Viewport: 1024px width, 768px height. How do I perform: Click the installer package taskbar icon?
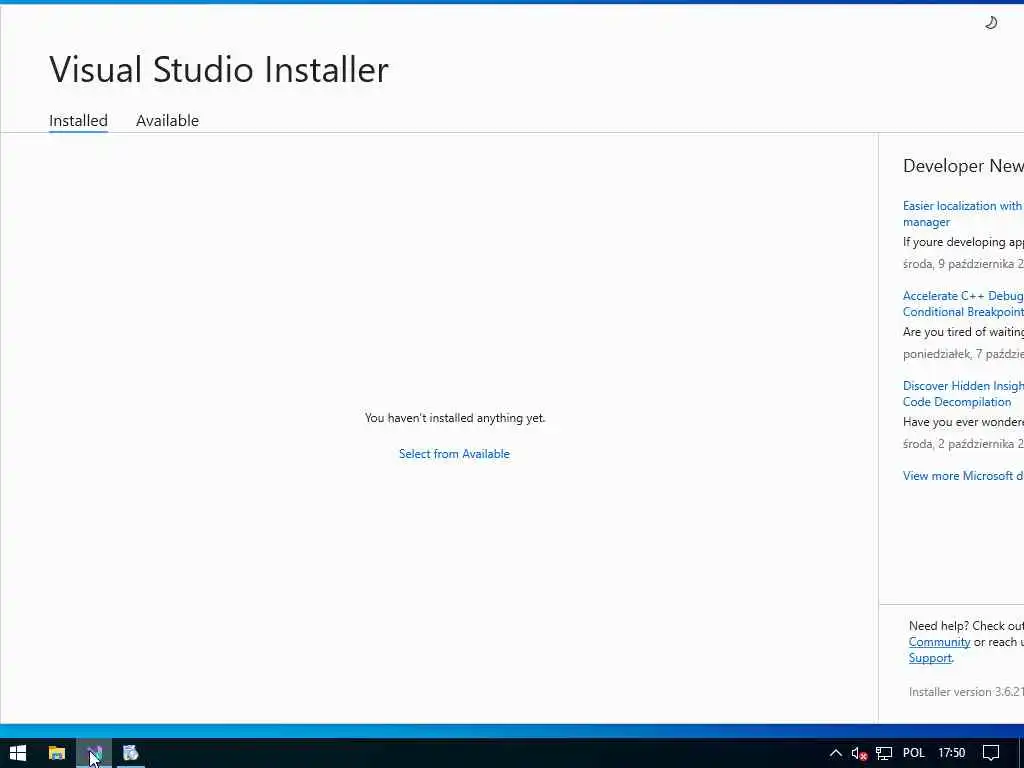pos(131,754)
